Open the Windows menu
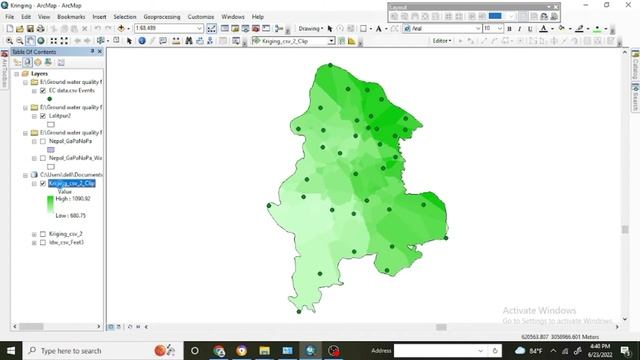The width and height of the screenshot is (640, 360). (x=233, y=17)
